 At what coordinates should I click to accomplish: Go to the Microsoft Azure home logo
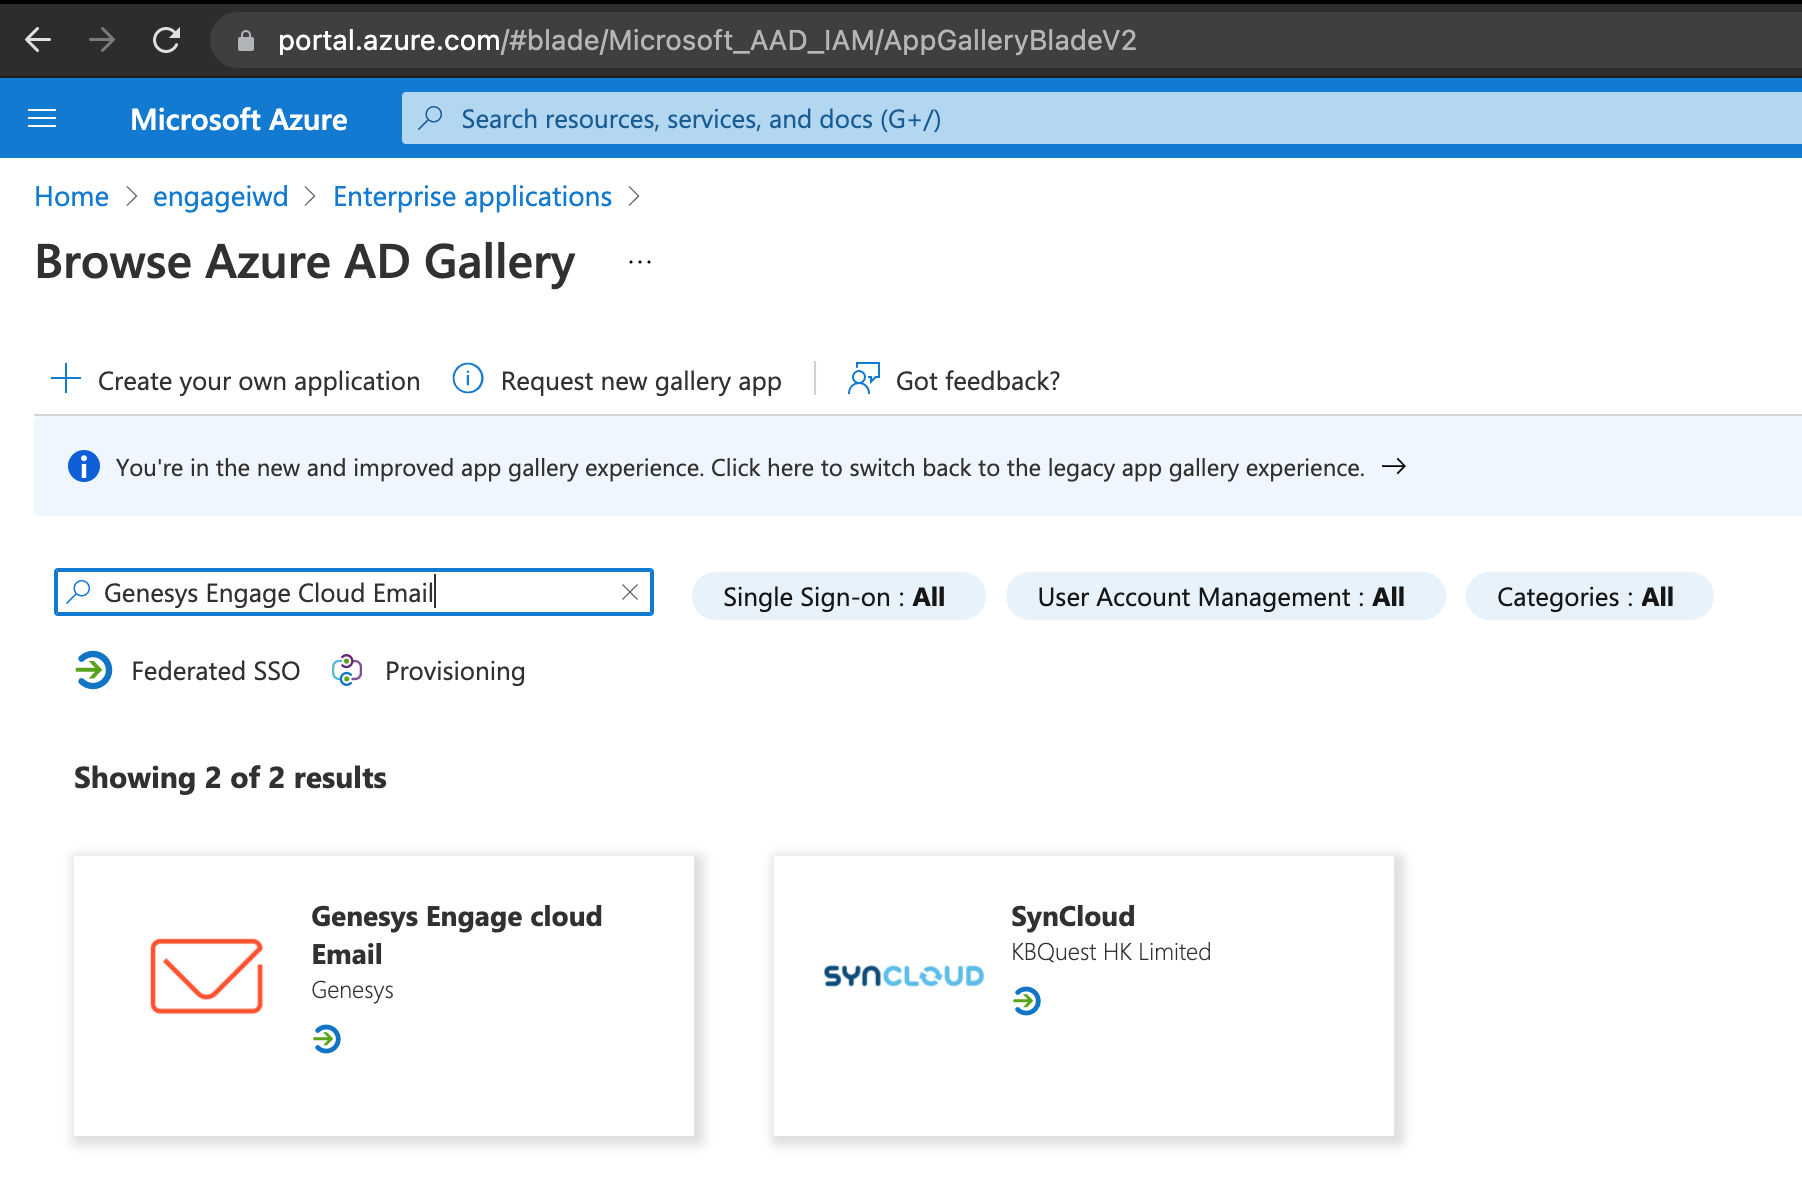click(239, 119)
